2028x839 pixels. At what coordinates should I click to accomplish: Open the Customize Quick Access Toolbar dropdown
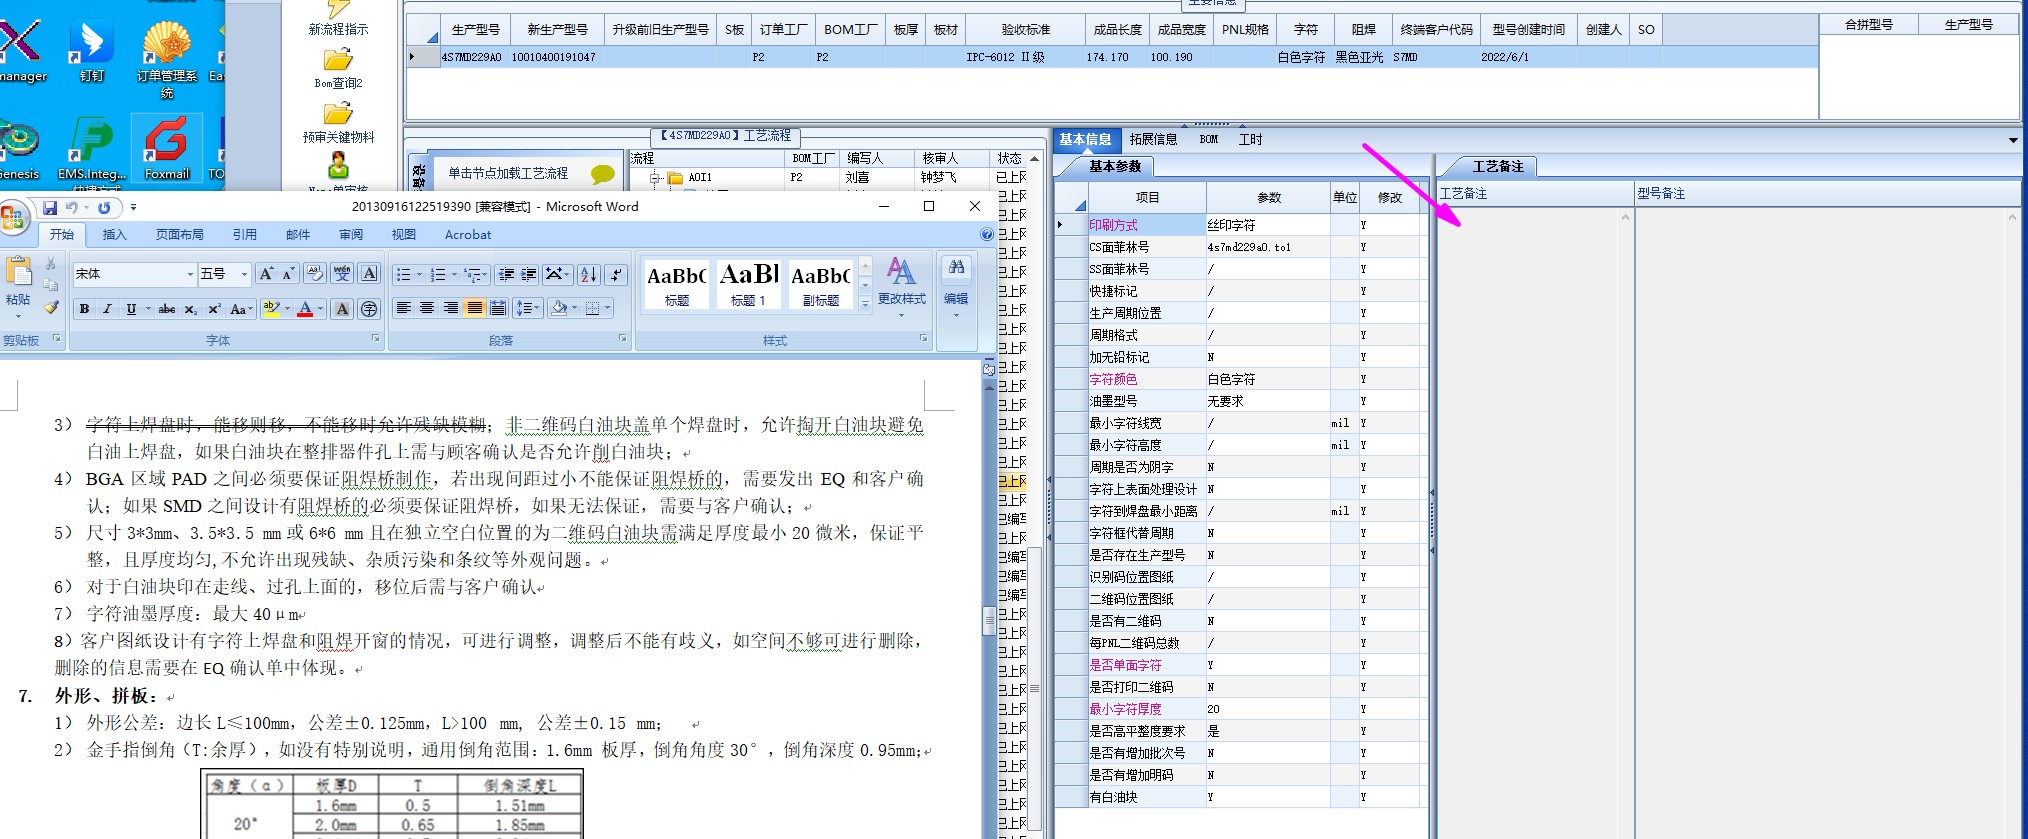133,208
